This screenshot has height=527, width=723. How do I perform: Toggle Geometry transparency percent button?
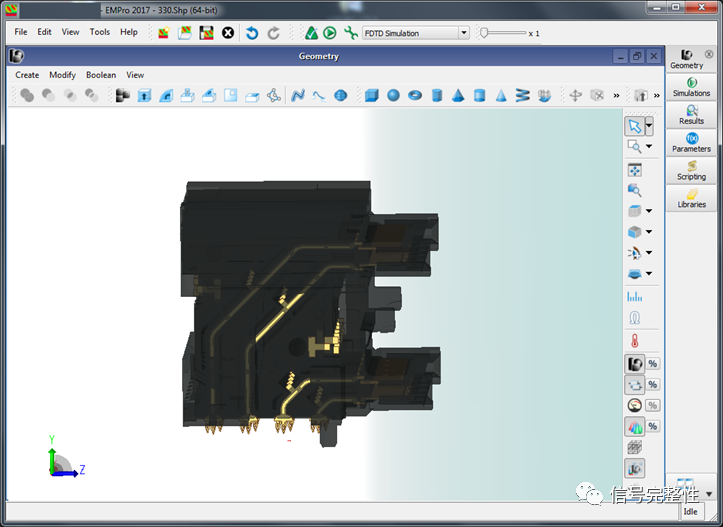pyautogui.click(x=652, y=364)
